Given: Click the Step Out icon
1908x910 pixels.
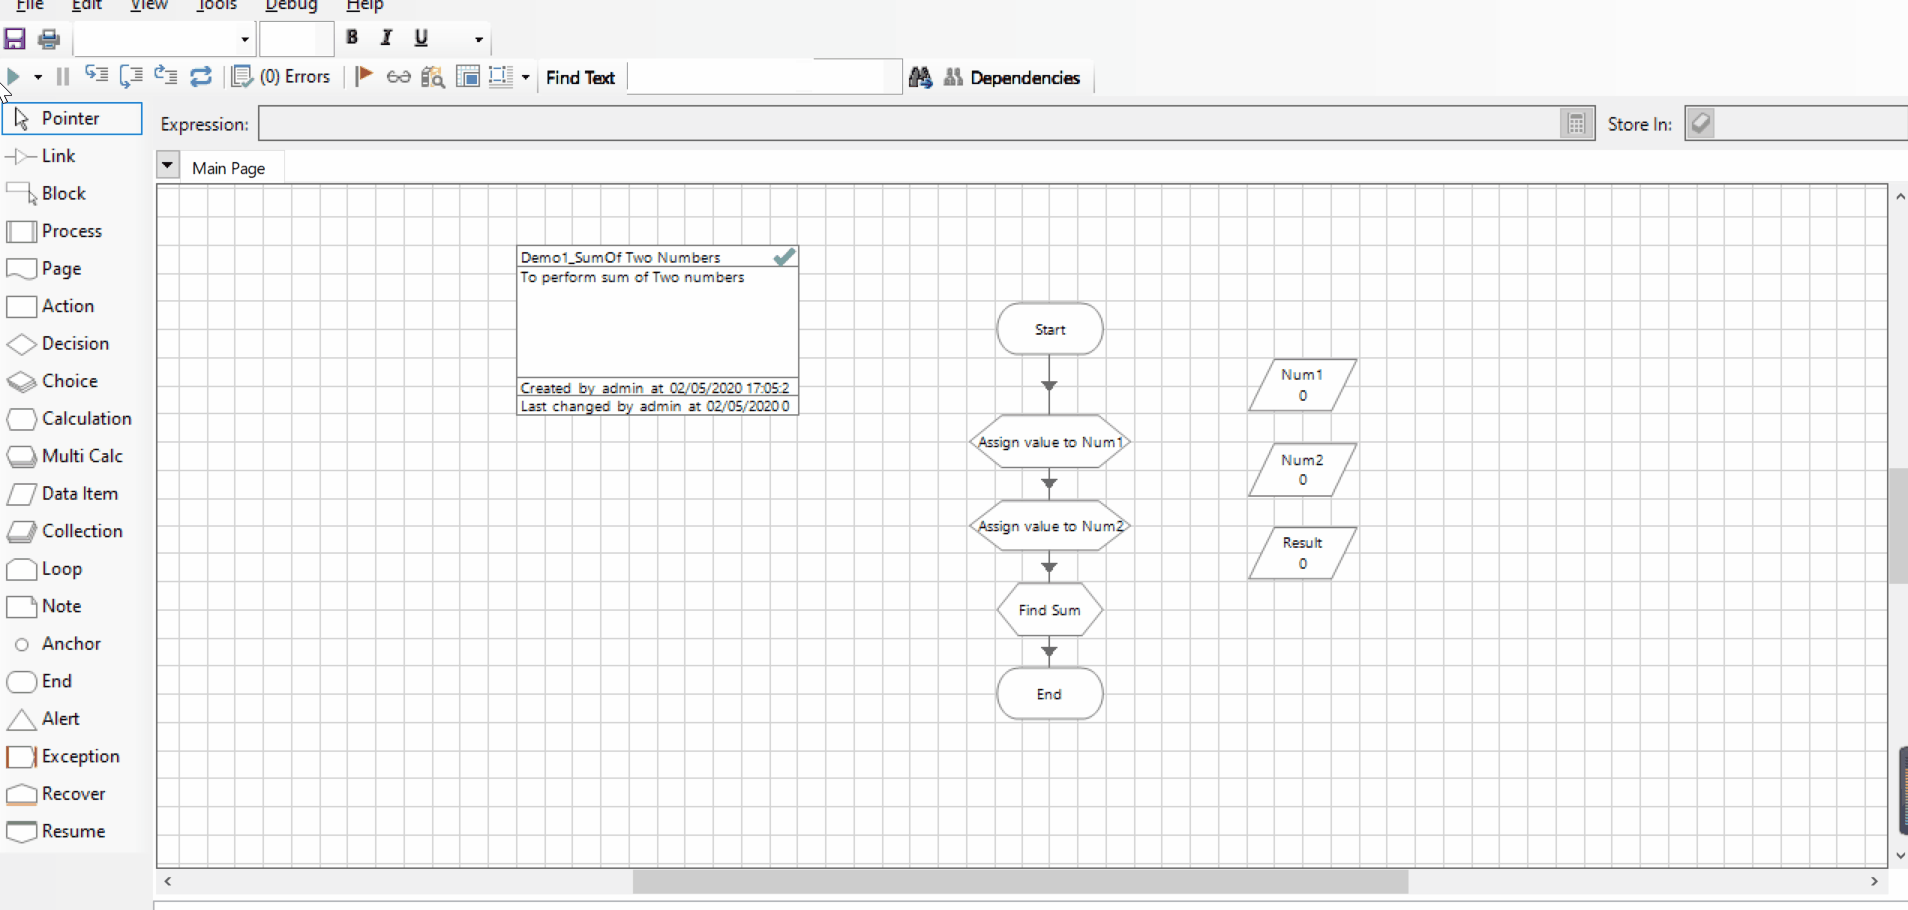Looking at the screenshot, I should tap(166, 75).
